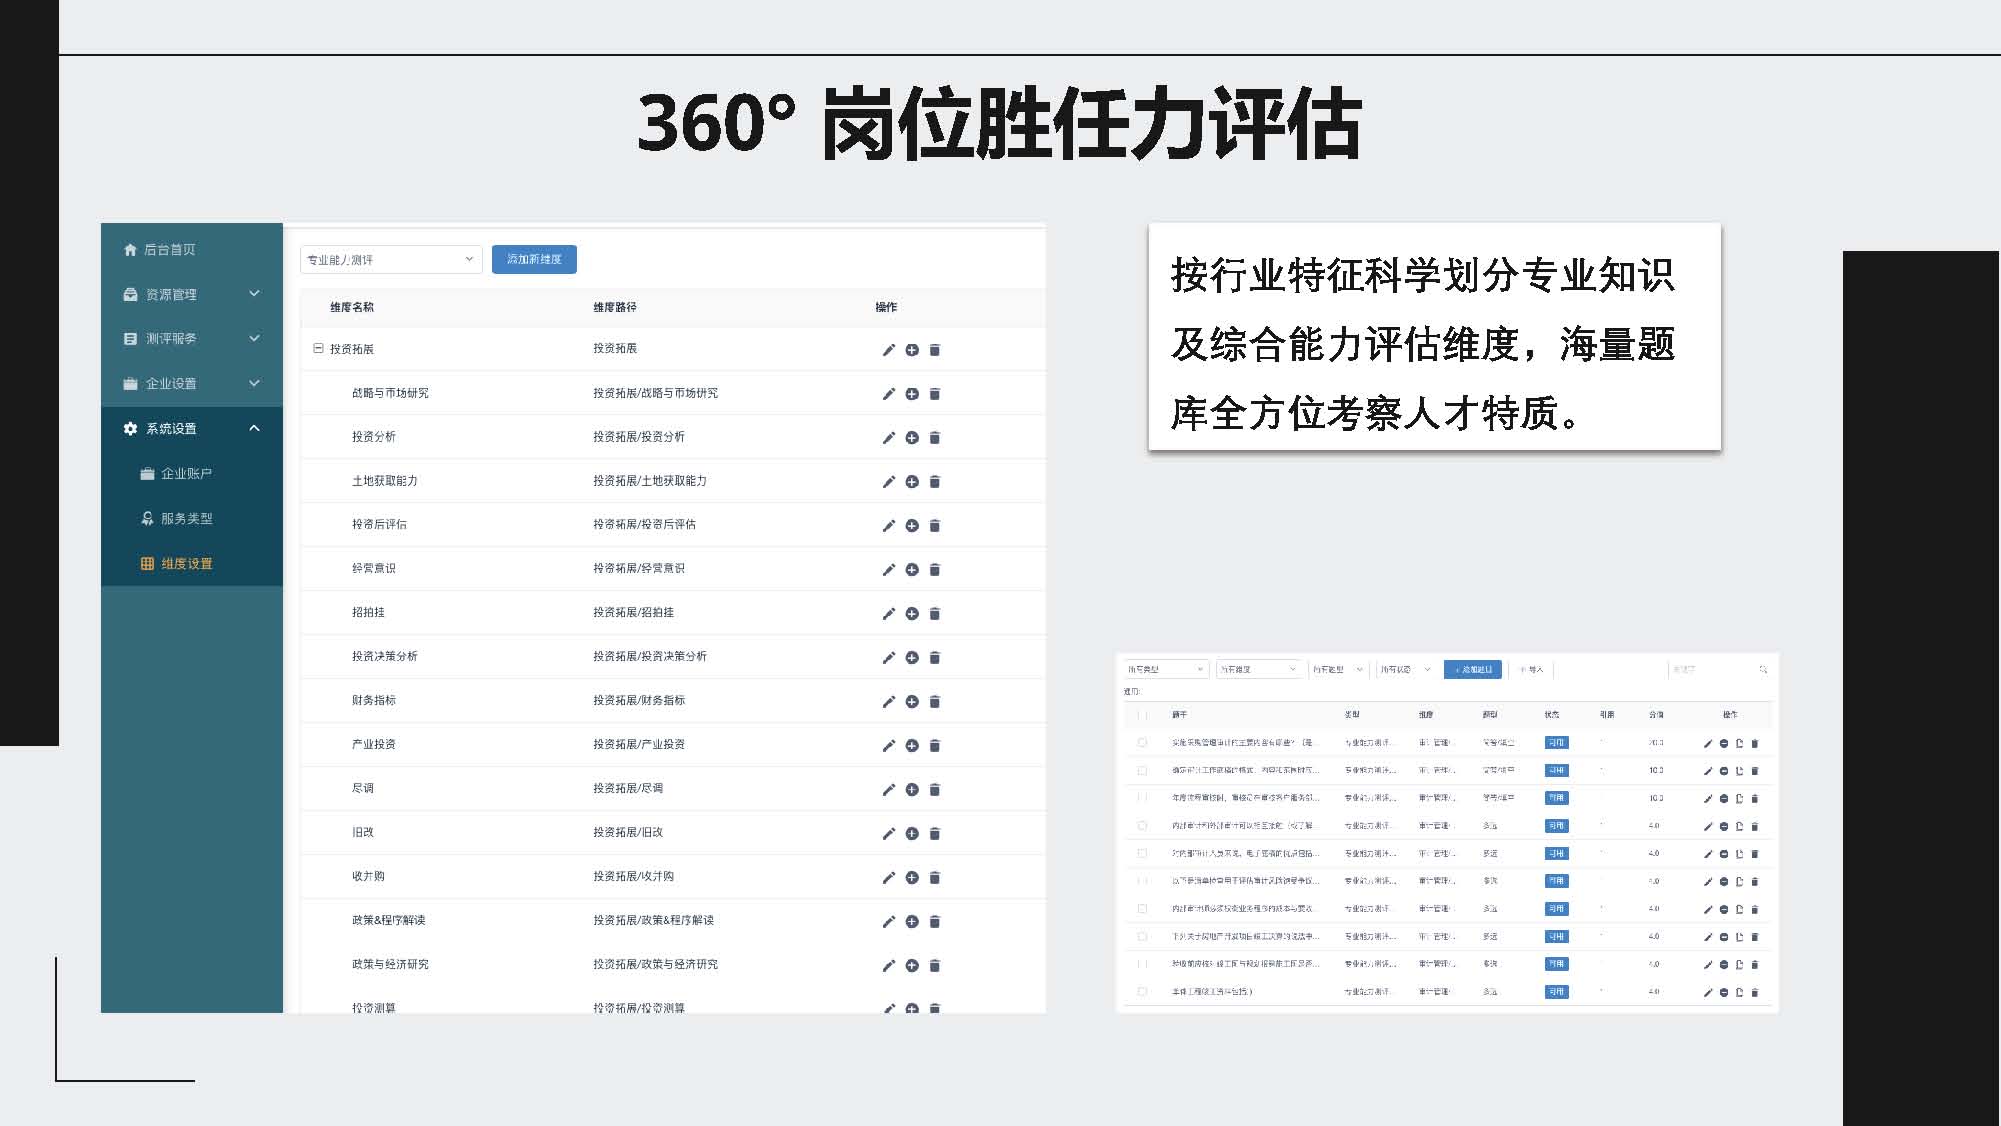Open the 专业能力测评 dropdown
This screenshot has height=1126, width=2001.
(391, 259)
